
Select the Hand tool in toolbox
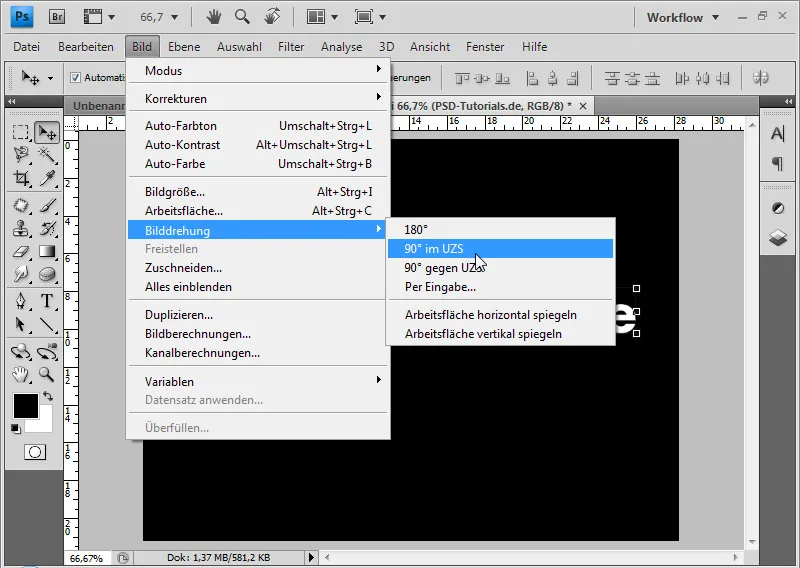[21, 375]
